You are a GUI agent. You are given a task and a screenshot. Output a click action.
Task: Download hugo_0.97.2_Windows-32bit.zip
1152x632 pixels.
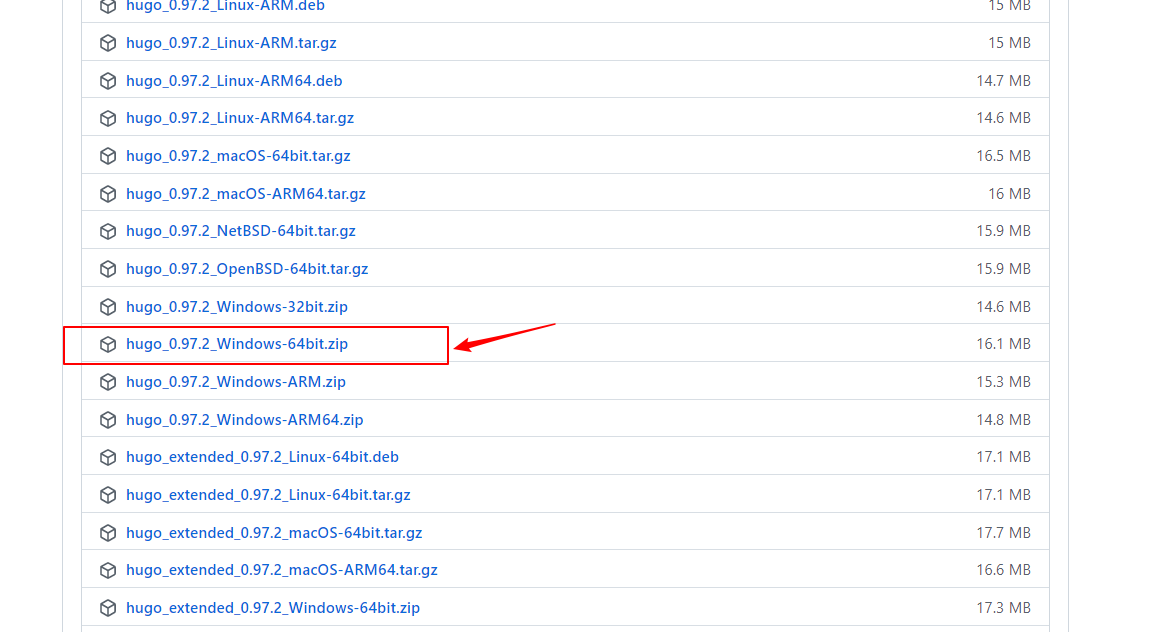pos(237,307)
